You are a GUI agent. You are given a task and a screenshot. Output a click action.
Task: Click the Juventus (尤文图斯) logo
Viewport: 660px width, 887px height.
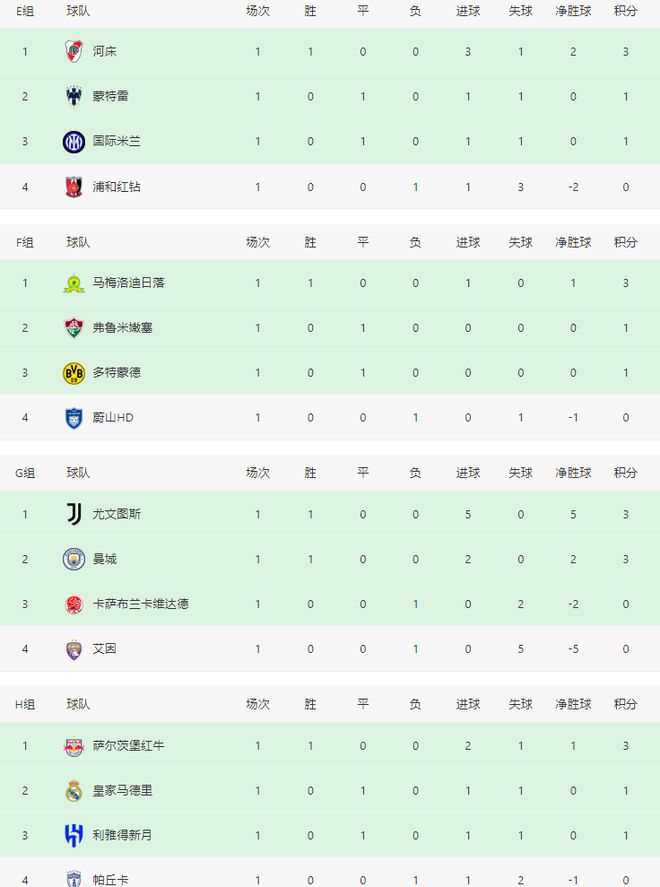tap(74, 514)
